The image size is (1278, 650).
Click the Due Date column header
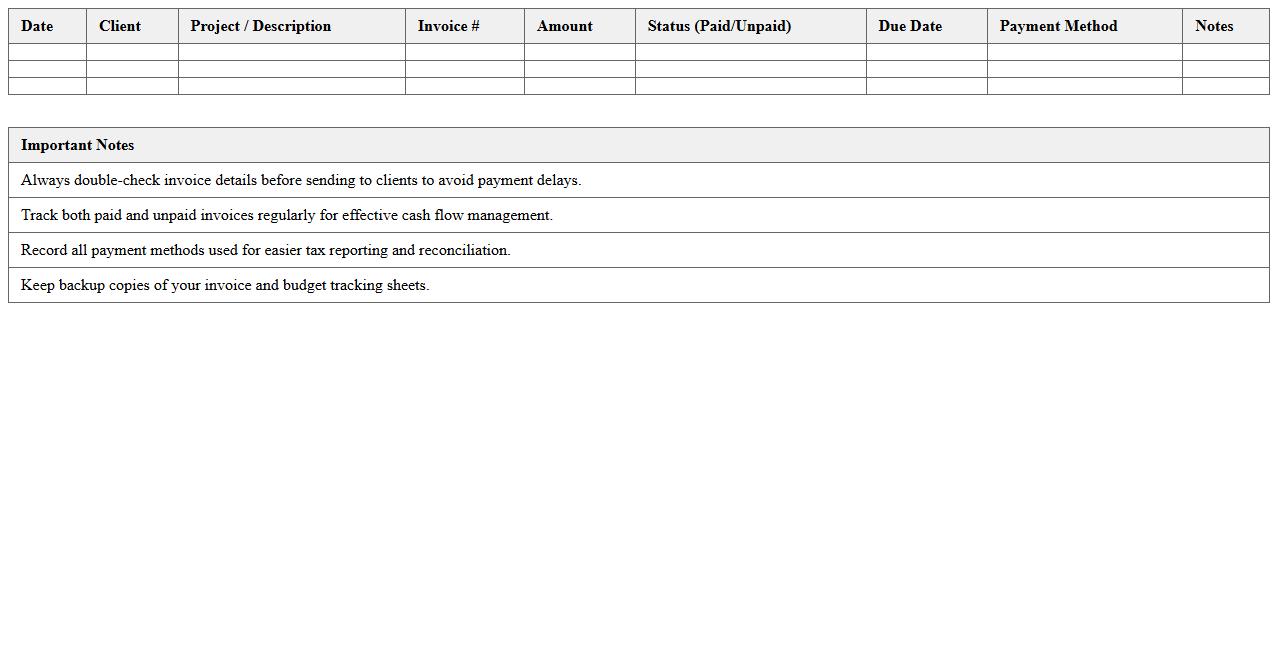tap(910, 26)
